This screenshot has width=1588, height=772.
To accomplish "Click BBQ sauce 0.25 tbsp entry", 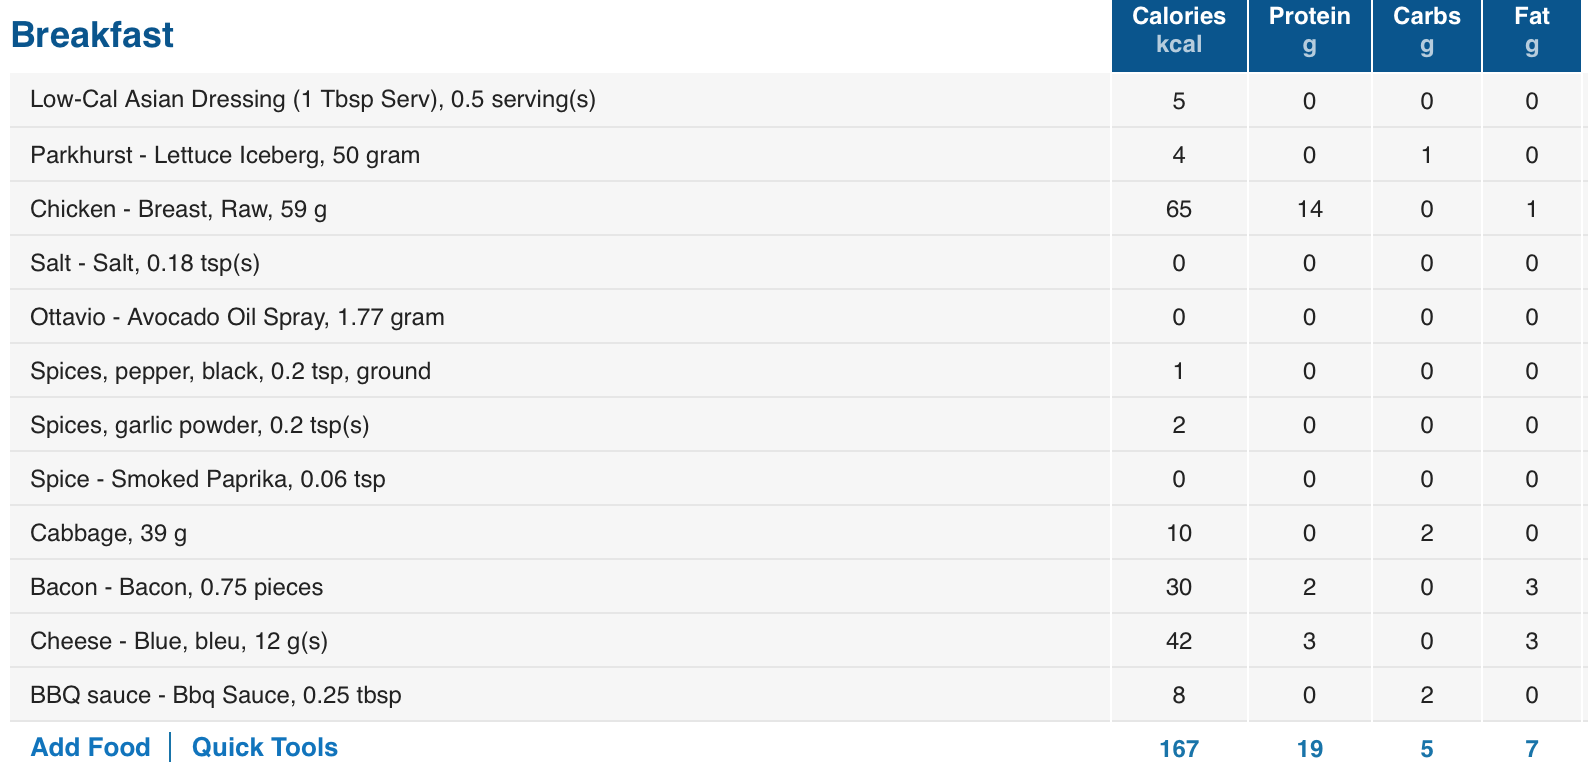I will point(216,695).
